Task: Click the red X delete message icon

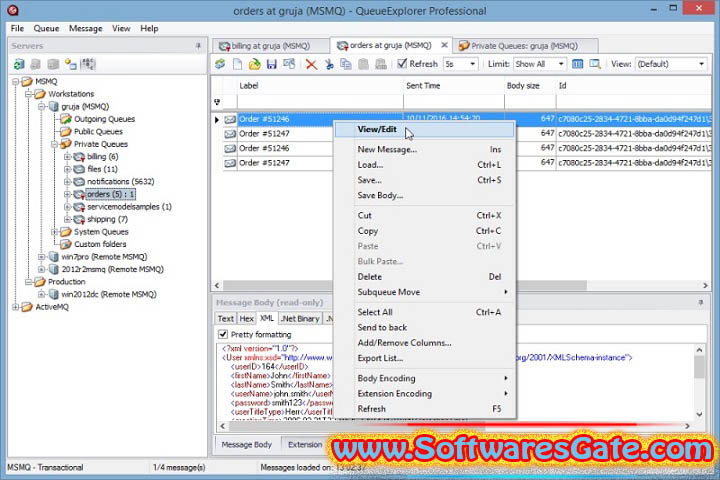Action: coord(311,64)
